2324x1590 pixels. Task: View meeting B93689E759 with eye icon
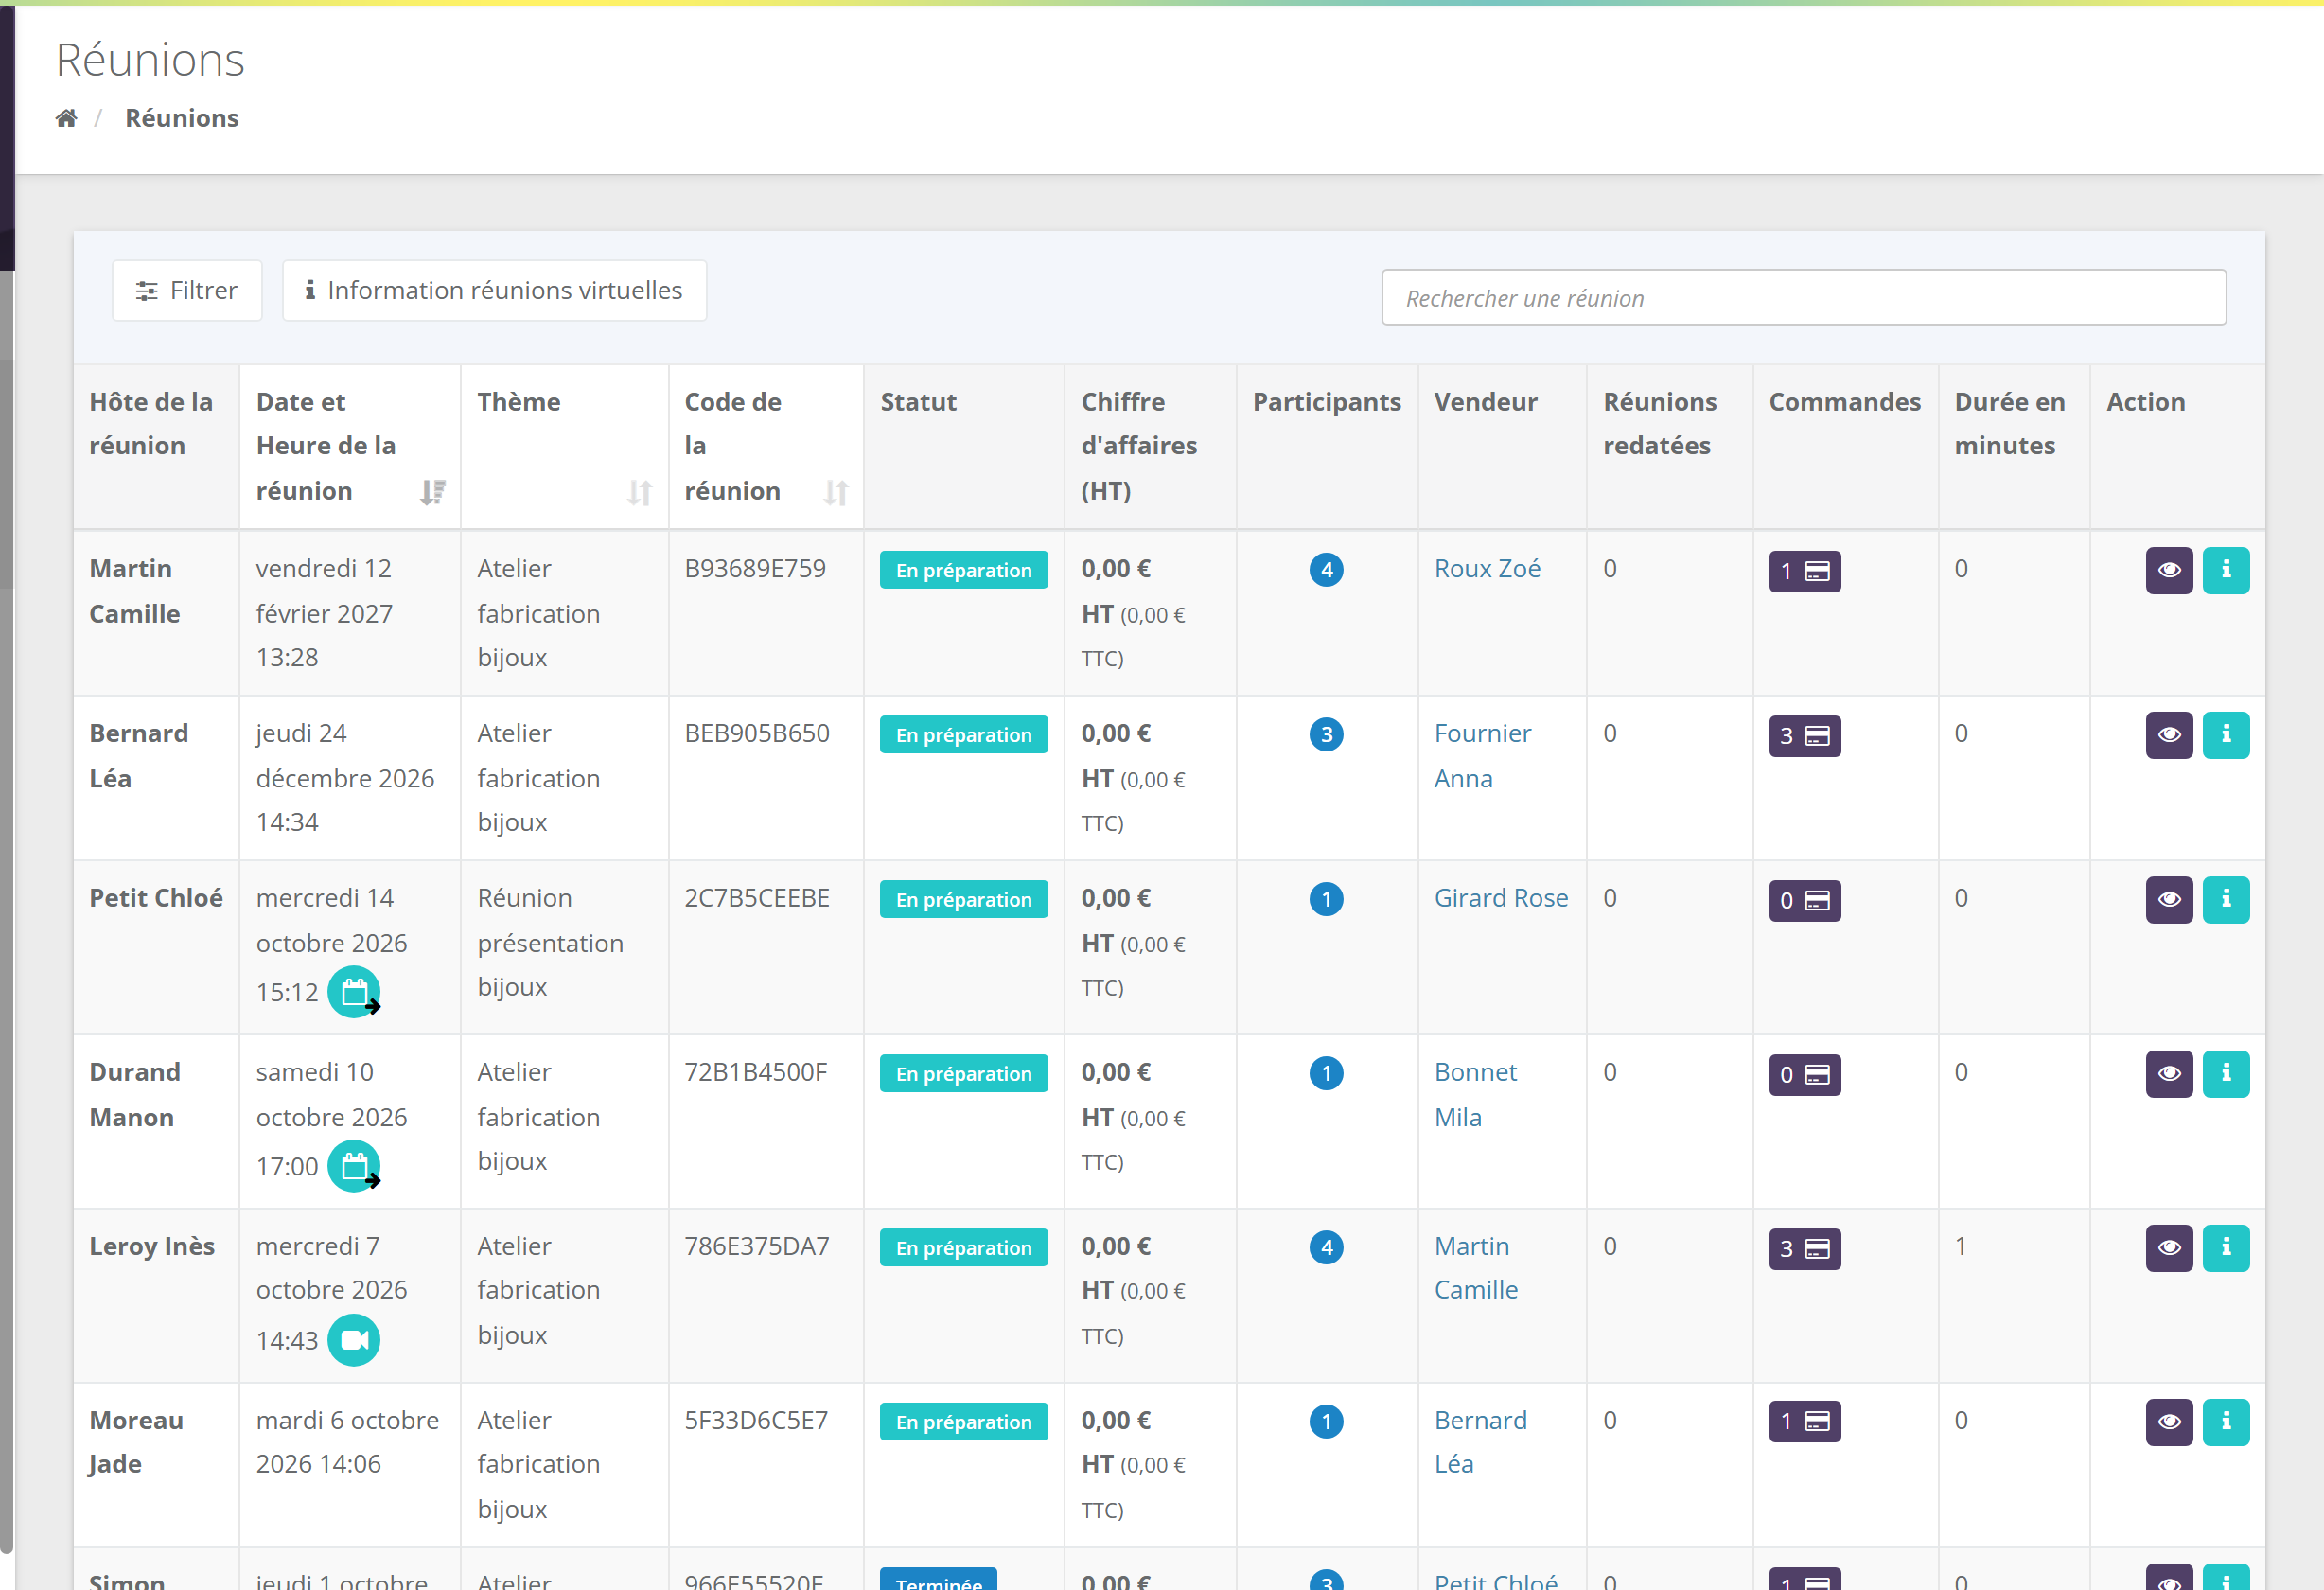[x=2168, y=570]
